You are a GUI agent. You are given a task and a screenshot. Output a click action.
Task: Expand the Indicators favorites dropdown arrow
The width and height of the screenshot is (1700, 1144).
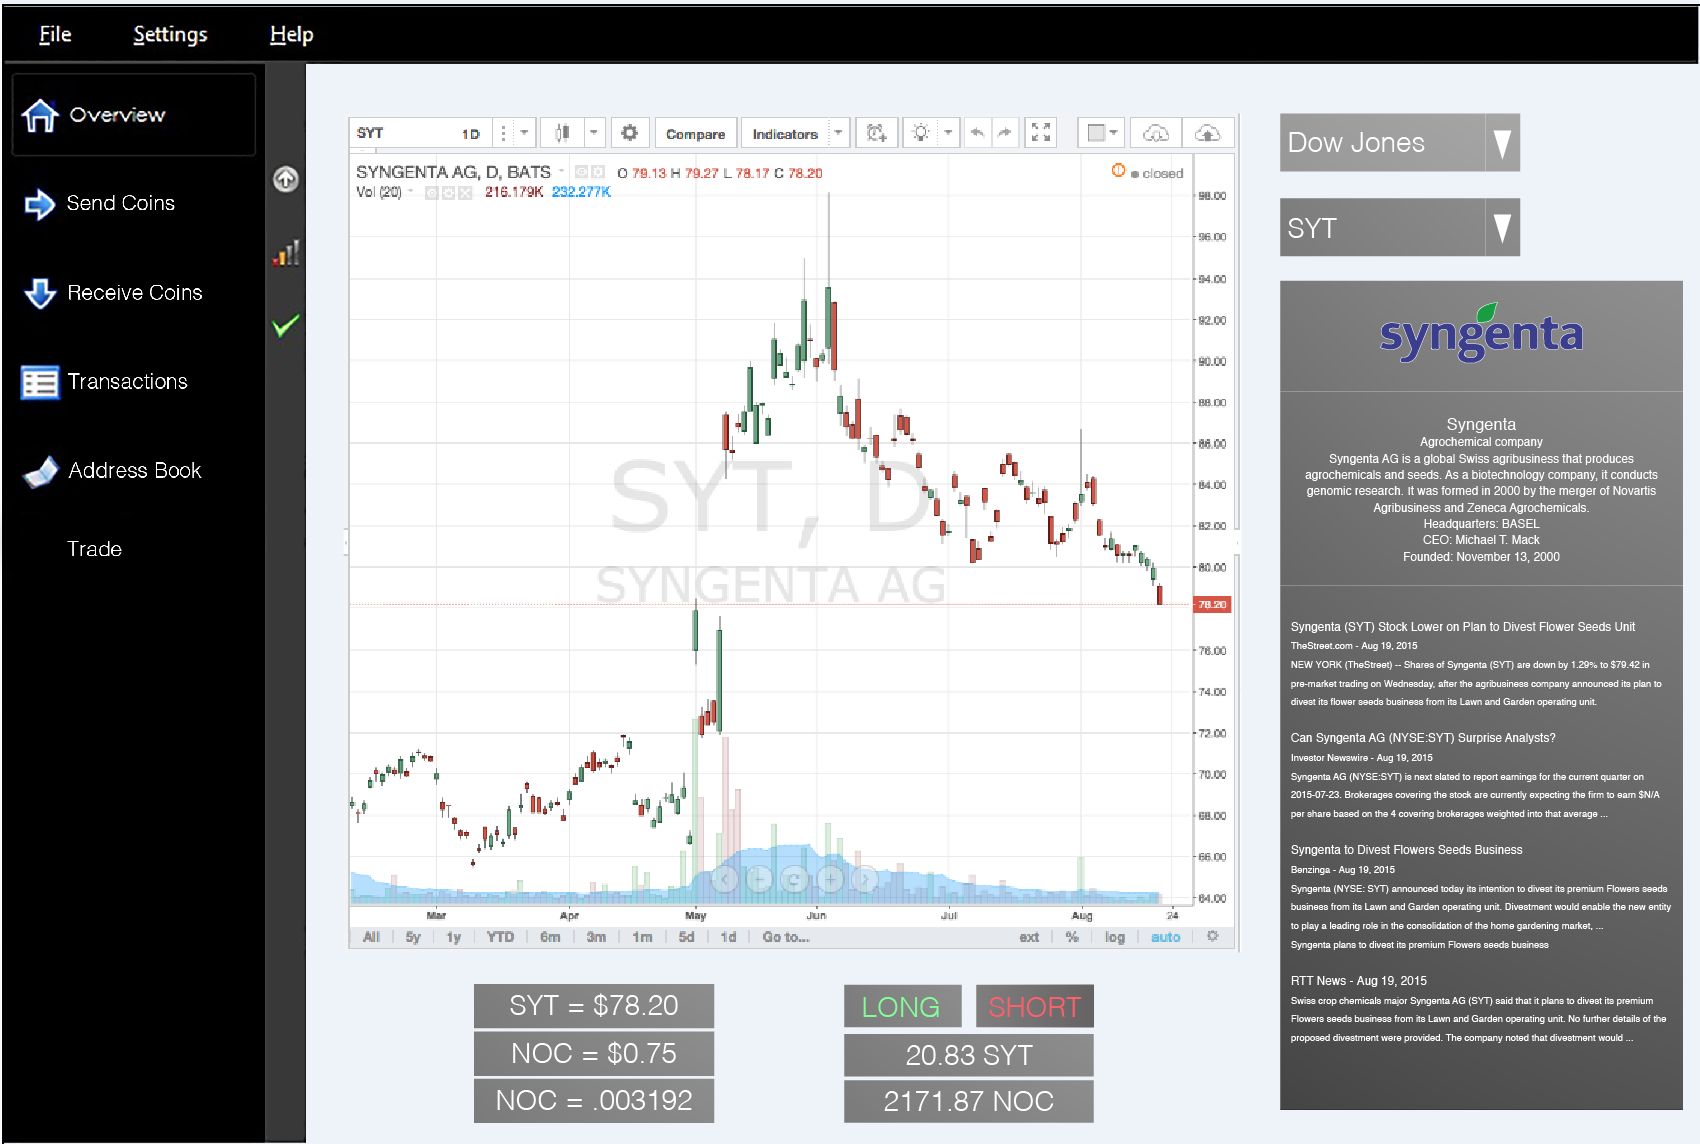click(838, 133)
